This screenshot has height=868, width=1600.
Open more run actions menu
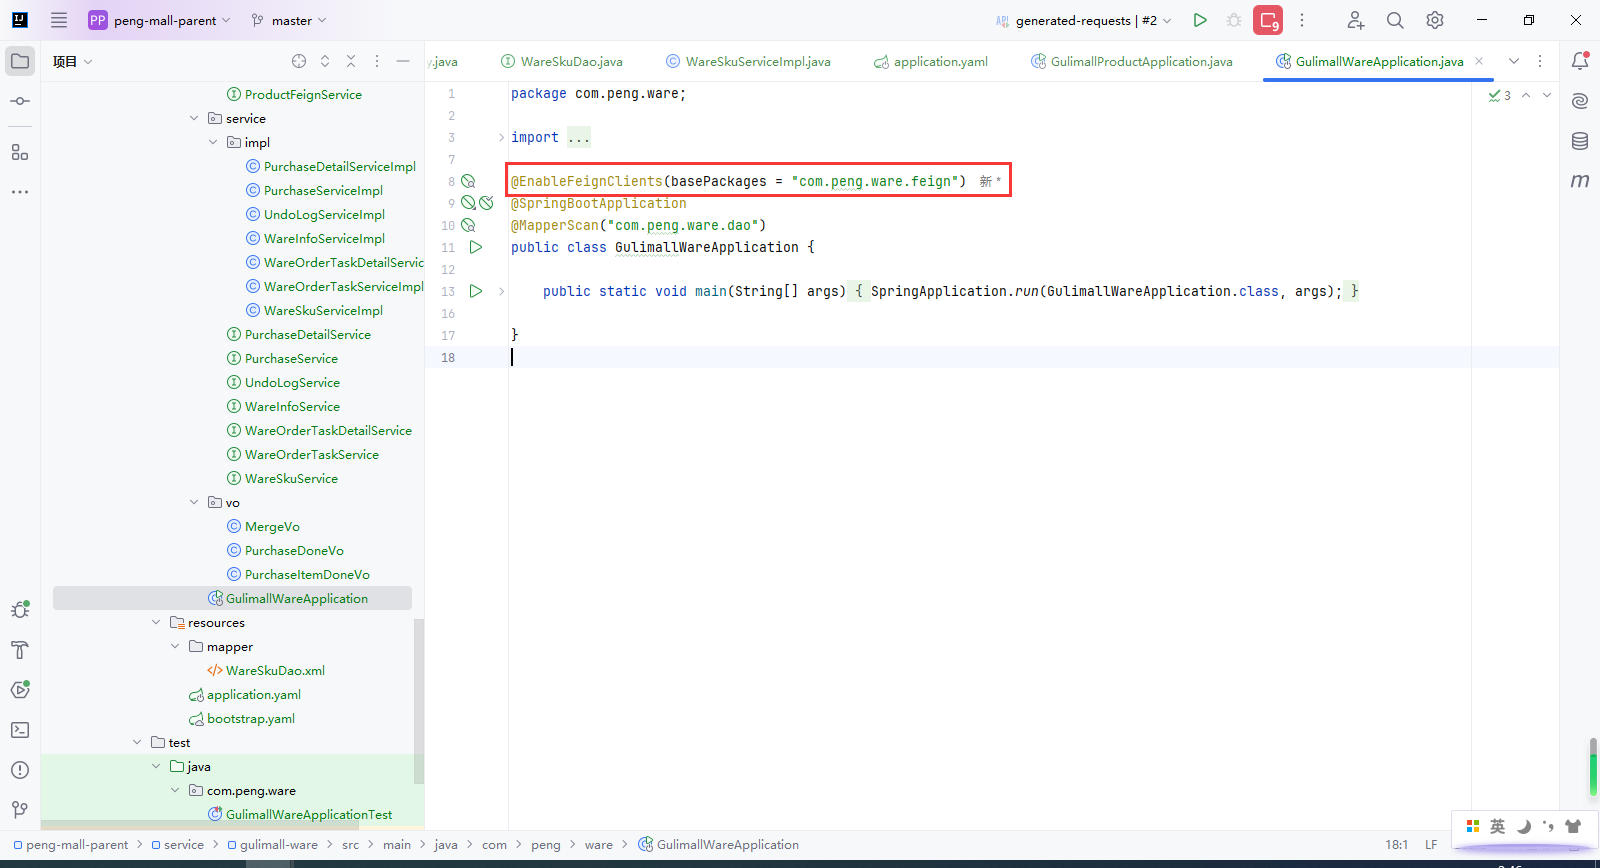1302,20
